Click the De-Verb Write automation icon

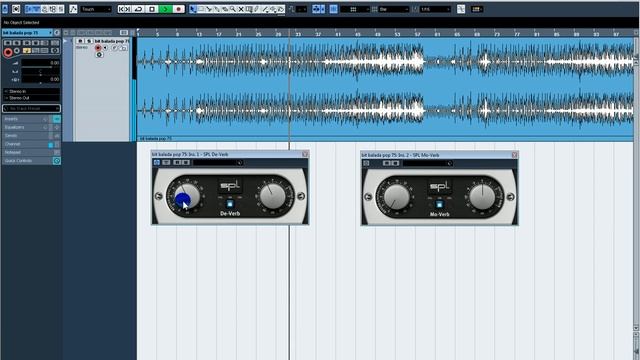(x=185, y=162)
